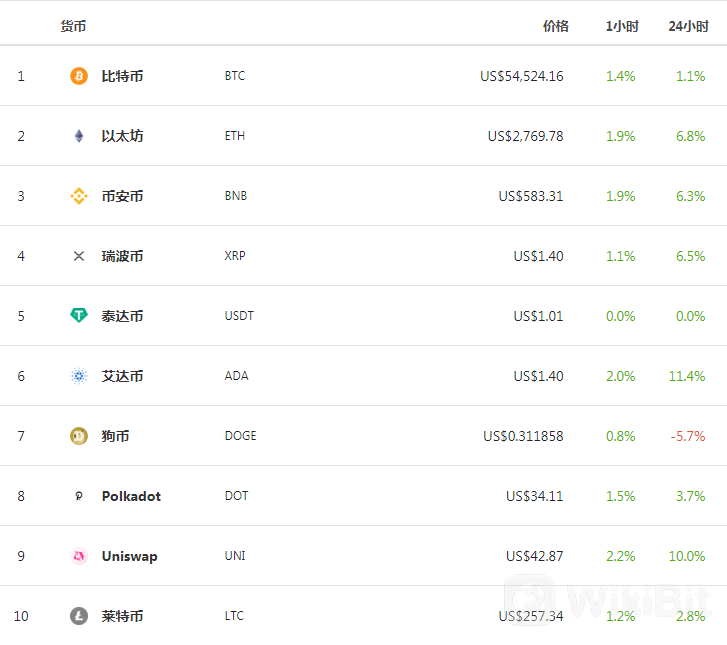Click the Cardano ADA dotted icon
Image resolution: width=727 pixels, height=645 pixels.
(x=79, y=376)
